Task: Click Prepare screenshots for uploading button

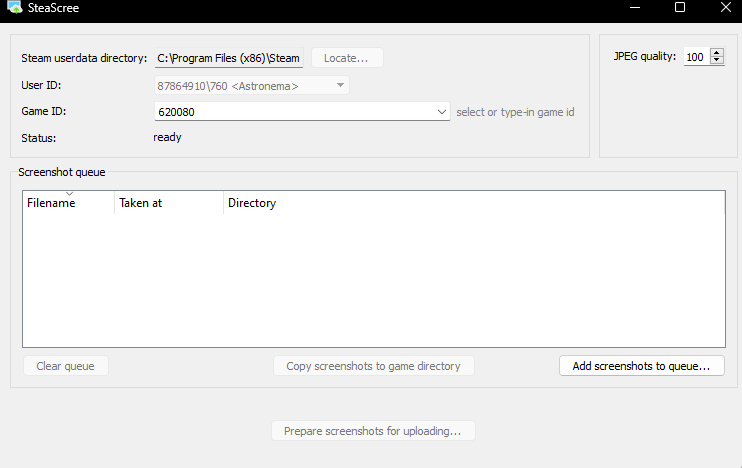Action: coord(373,431)
